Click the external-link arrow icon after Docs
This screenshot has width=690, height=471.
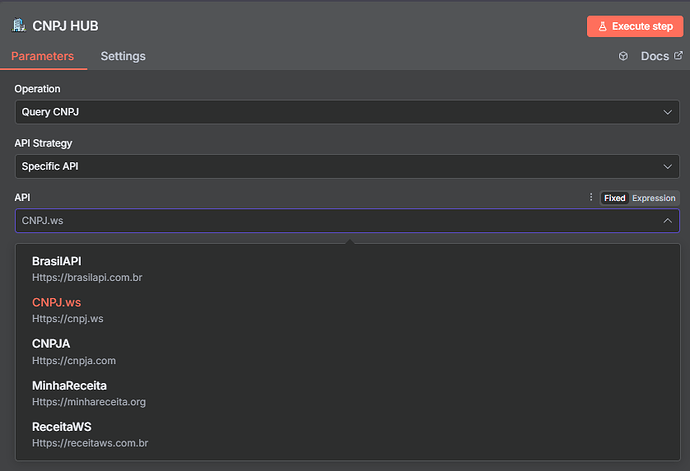[x=678, y=56]
